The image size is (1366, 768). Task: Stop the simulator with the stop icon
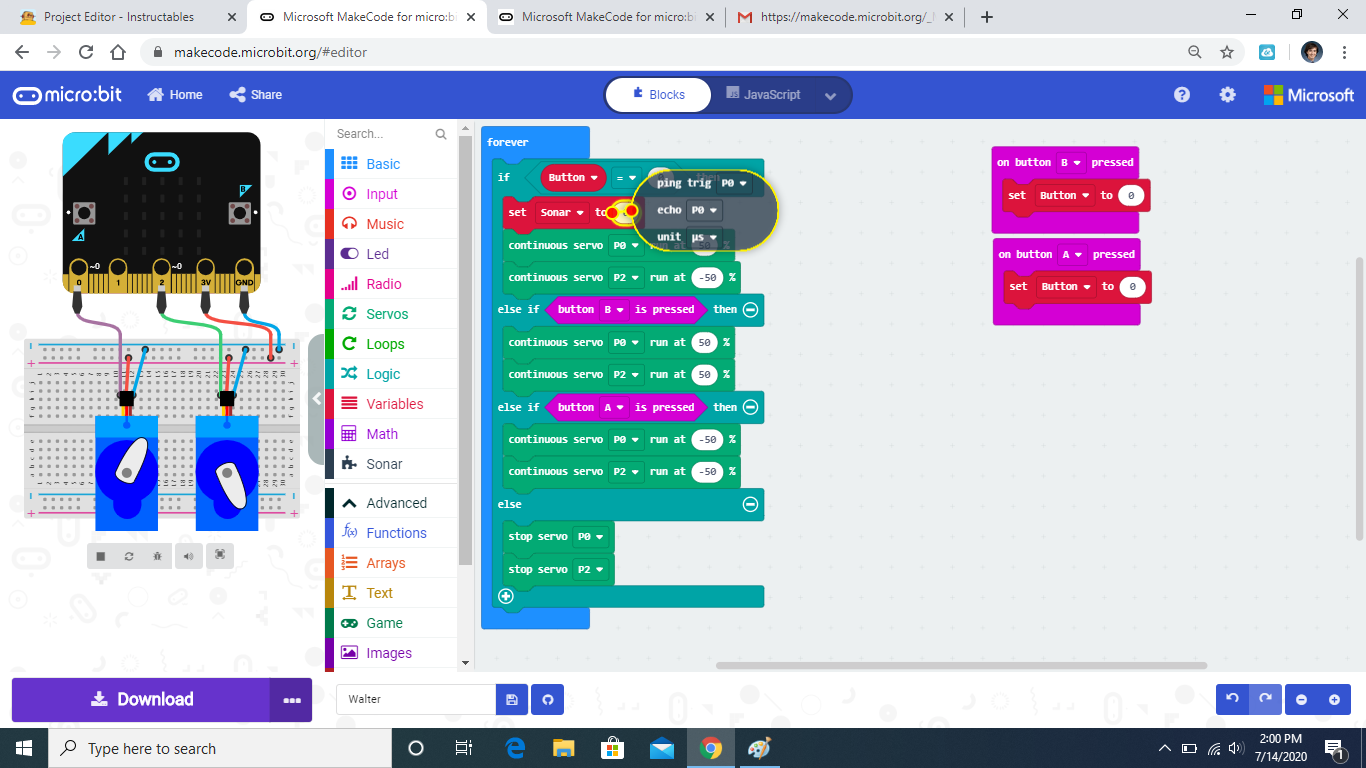point(101,556)
